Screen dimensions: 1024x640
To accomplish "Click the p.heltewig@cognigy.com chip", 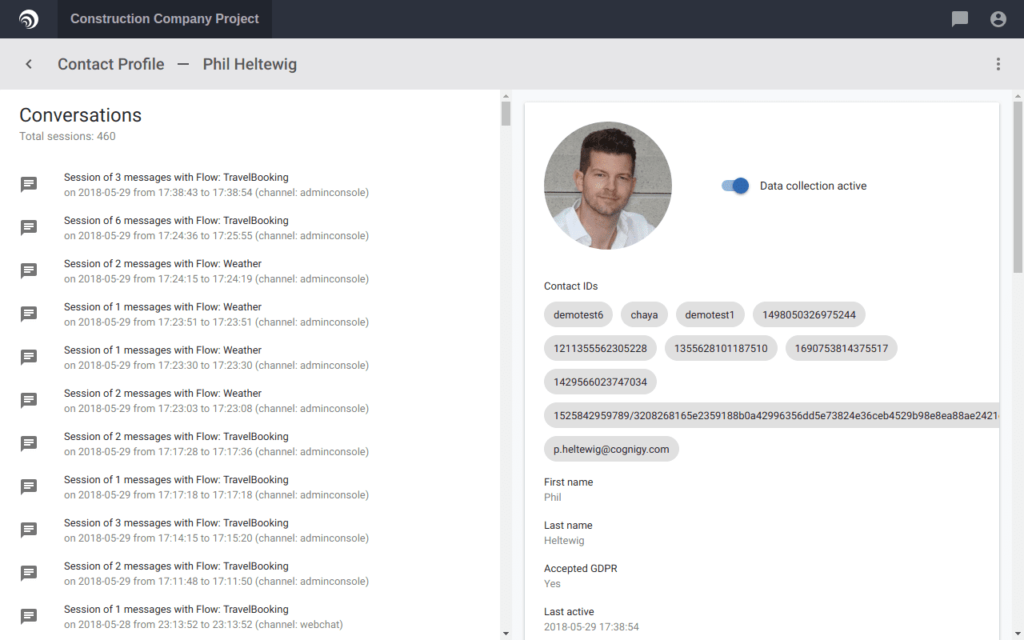I will click(611, 449).
